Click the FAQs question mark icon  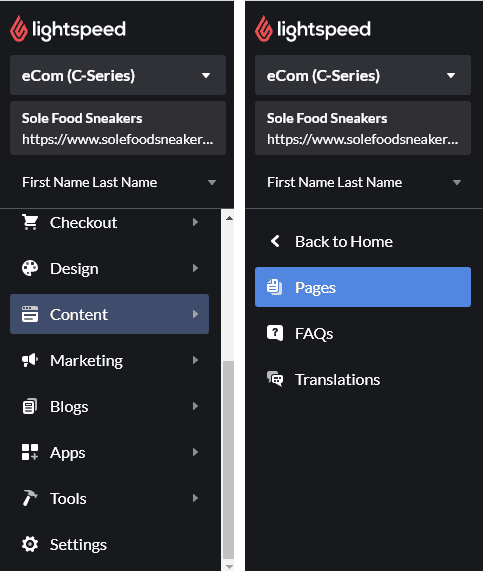click(x=275, y=333)
